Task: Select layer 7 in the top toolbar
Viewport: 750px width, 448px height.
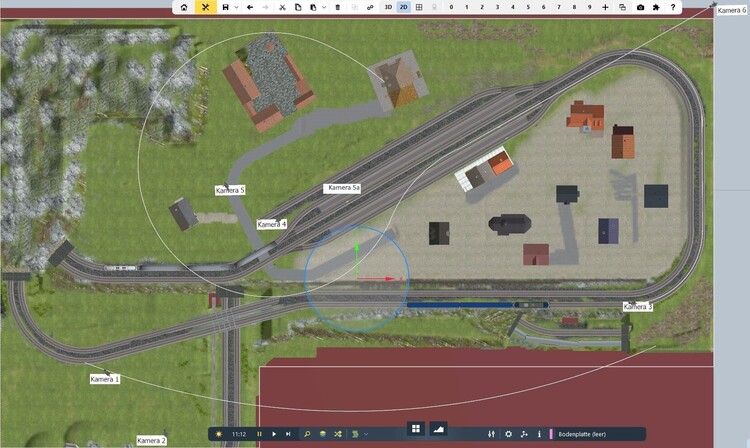Action: pyautogui.click(x=559, y=7)
